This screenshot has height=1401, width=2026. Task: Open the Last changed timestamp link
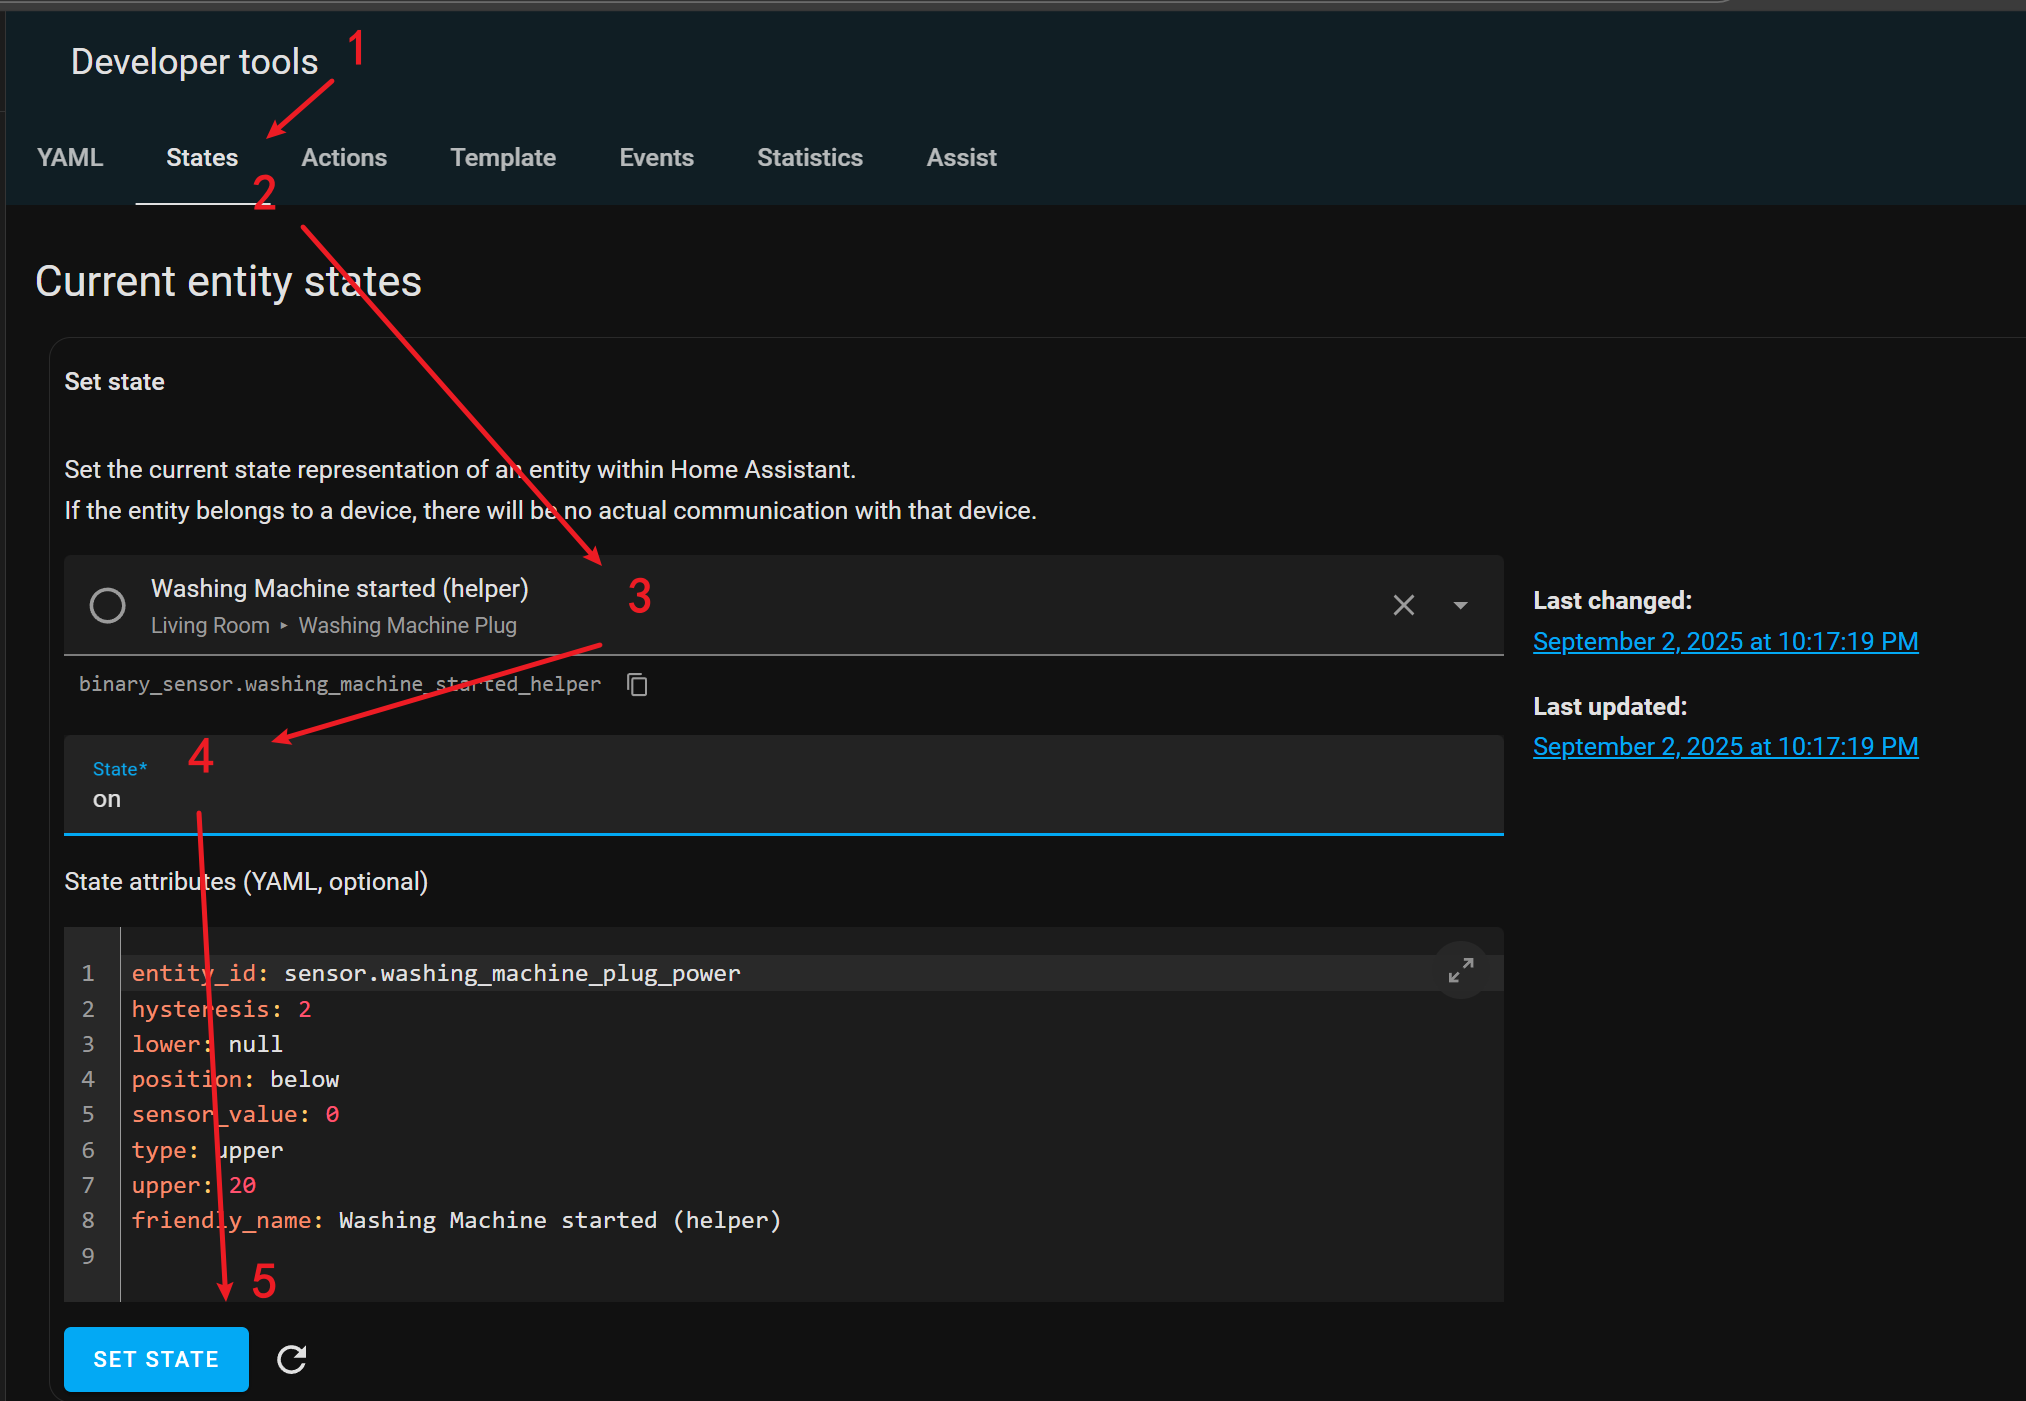1725,641
